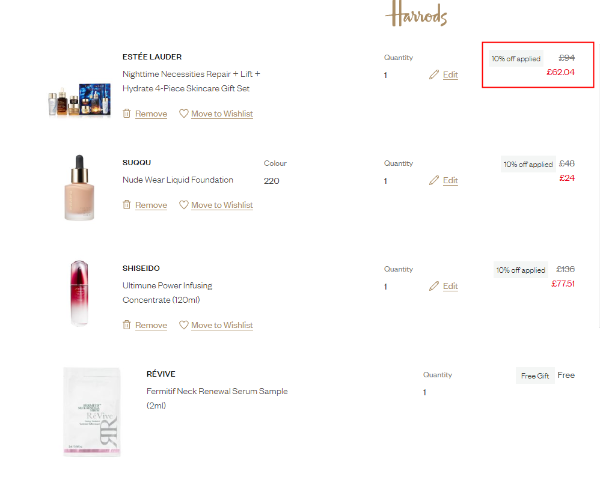Open the Shiseido Ultimune product image
The image size is (600, 477).
coord(79,293)
